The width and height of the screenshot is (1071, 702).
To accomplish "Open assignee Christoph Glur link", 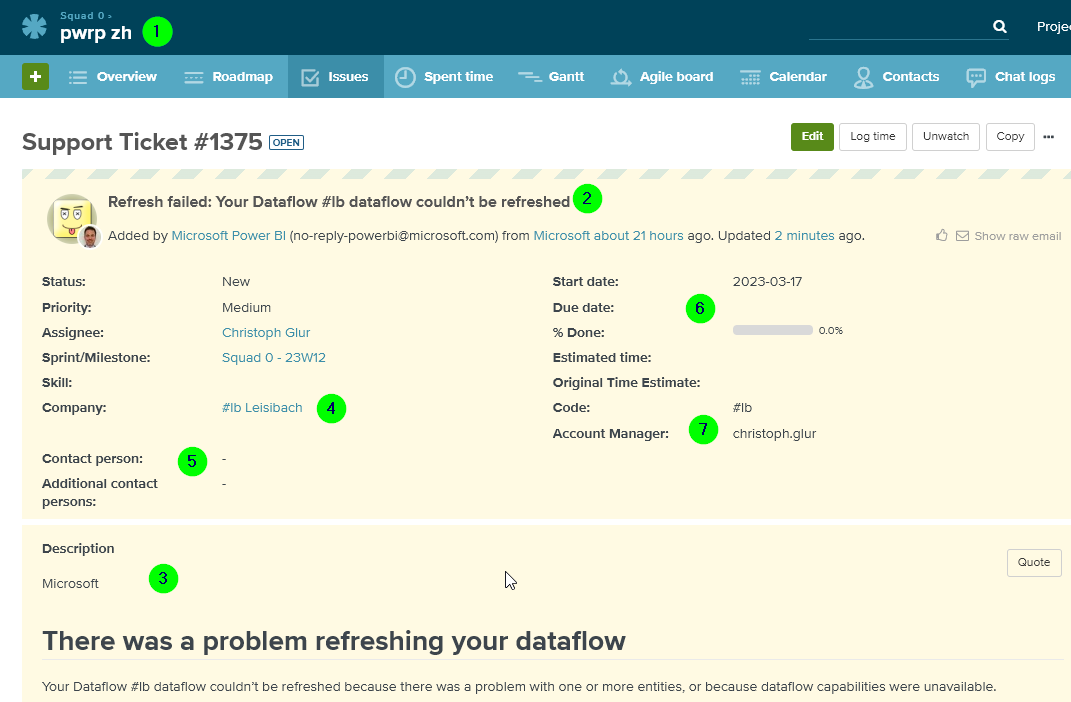I will (266, 333).
